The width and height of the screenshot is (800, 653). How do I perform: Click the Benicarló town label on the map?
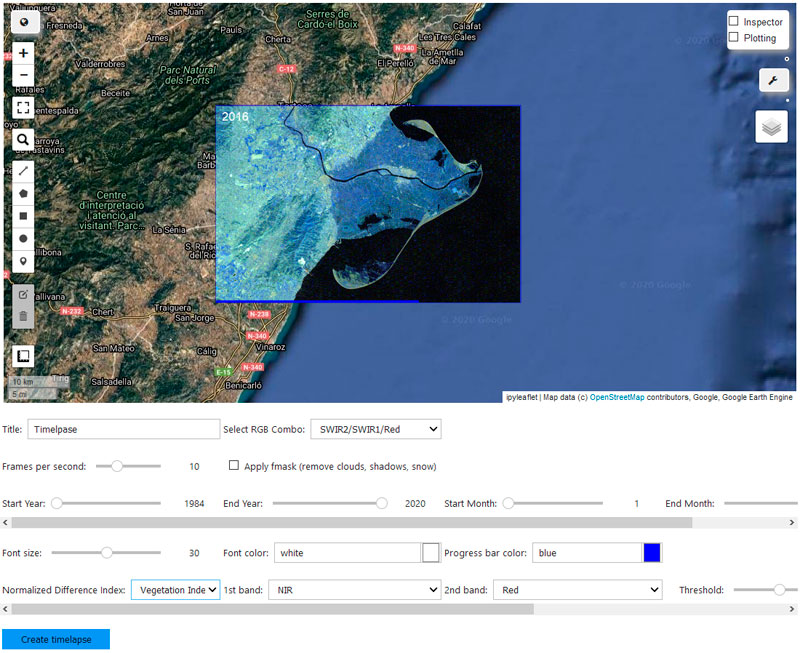coord(243,385)
